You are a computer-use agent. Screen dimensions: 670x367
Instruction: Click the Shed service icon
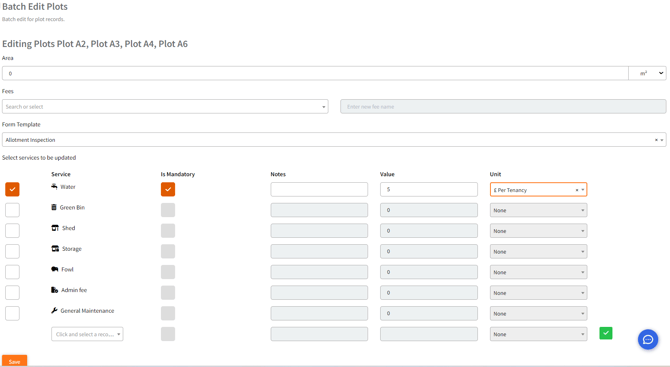point(55,228)
